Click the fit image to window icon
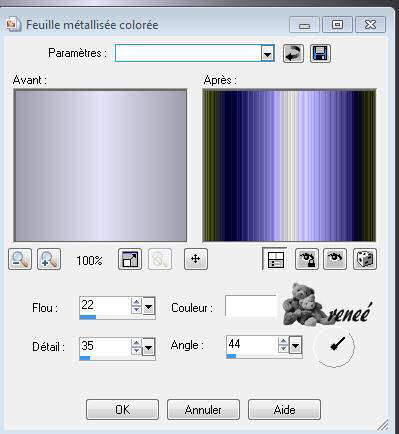399x434 pixels. click(x=130, y=259)
